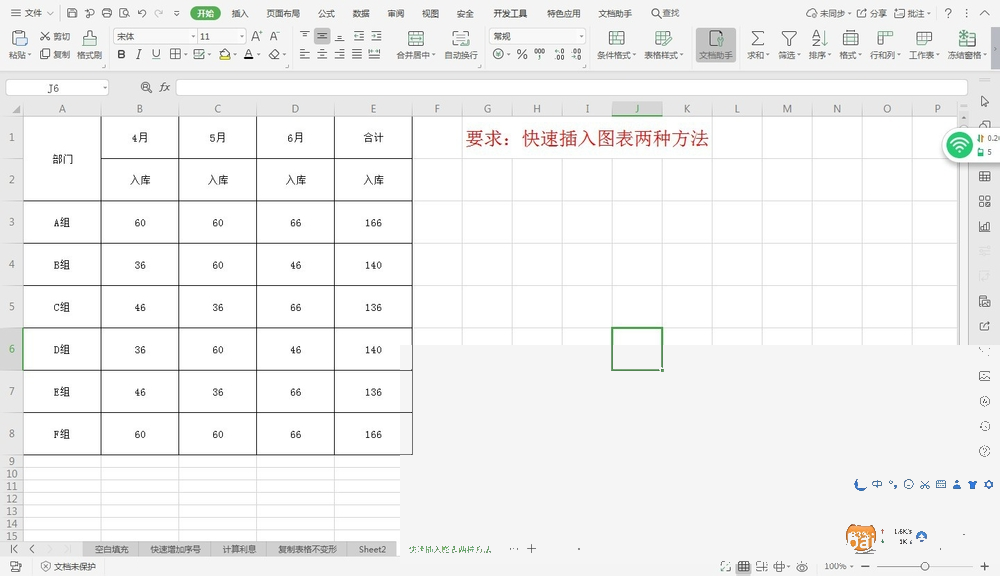The height and width of the screenshot is (576, 1000).
Task: Expand the quick access toolbar customize arrow
Action: tap(177, 13)
